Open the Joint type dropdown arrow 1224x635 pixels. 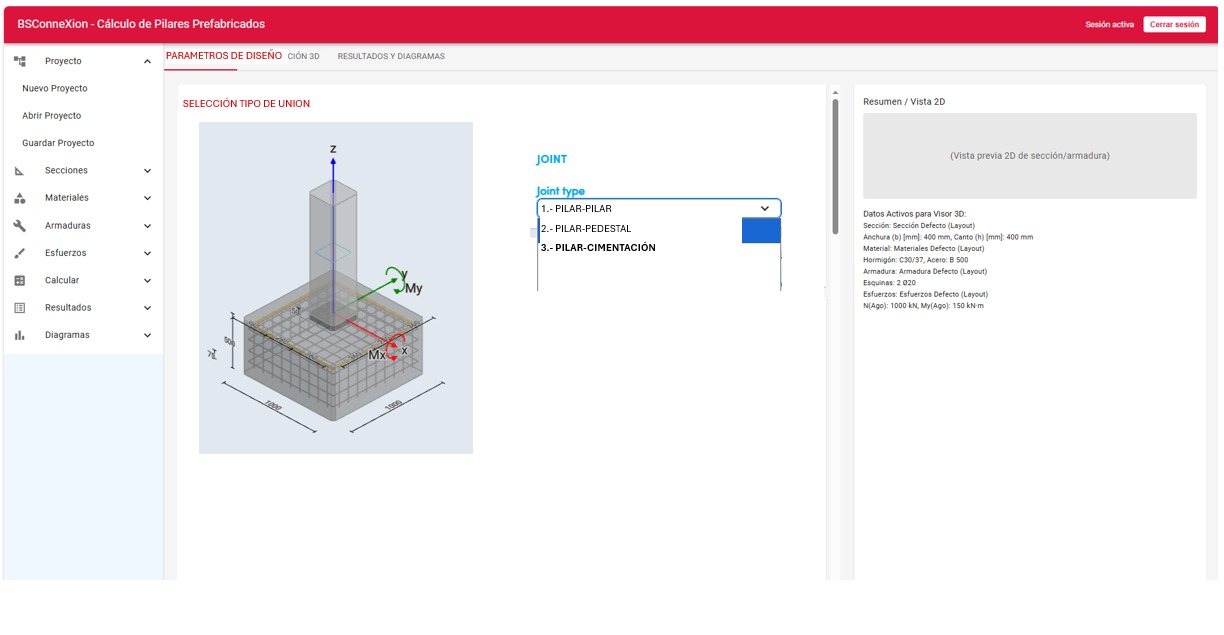click(x=765, y=208)
